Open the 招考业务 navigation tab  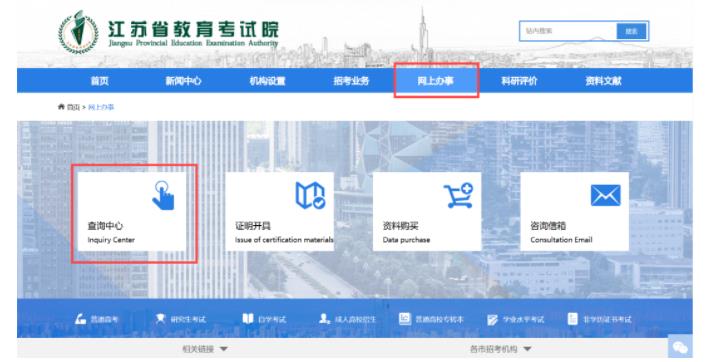click(351, 81)
